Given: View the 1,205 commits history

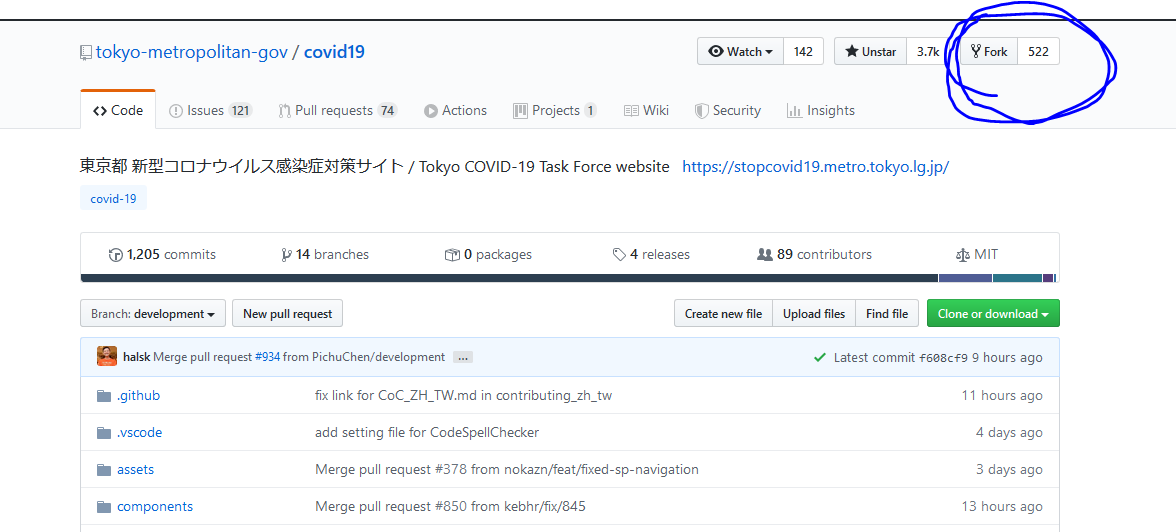Looking at the screenshot, I should tap(162, 254).
